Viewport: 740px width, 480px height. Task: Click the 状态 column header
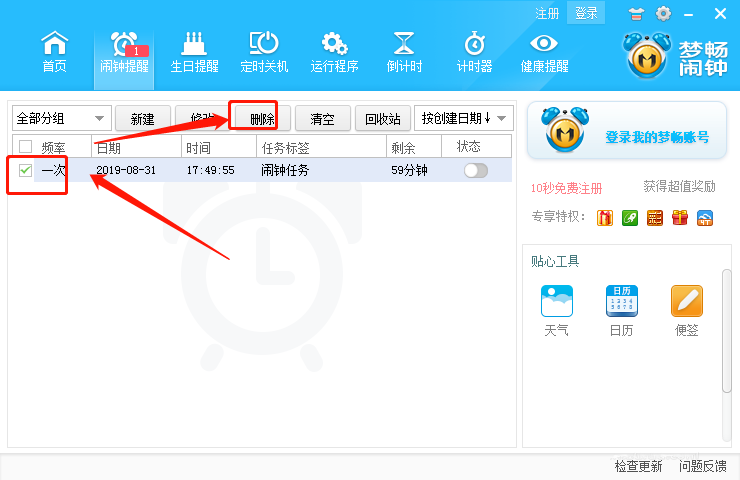tap(476, 147)
